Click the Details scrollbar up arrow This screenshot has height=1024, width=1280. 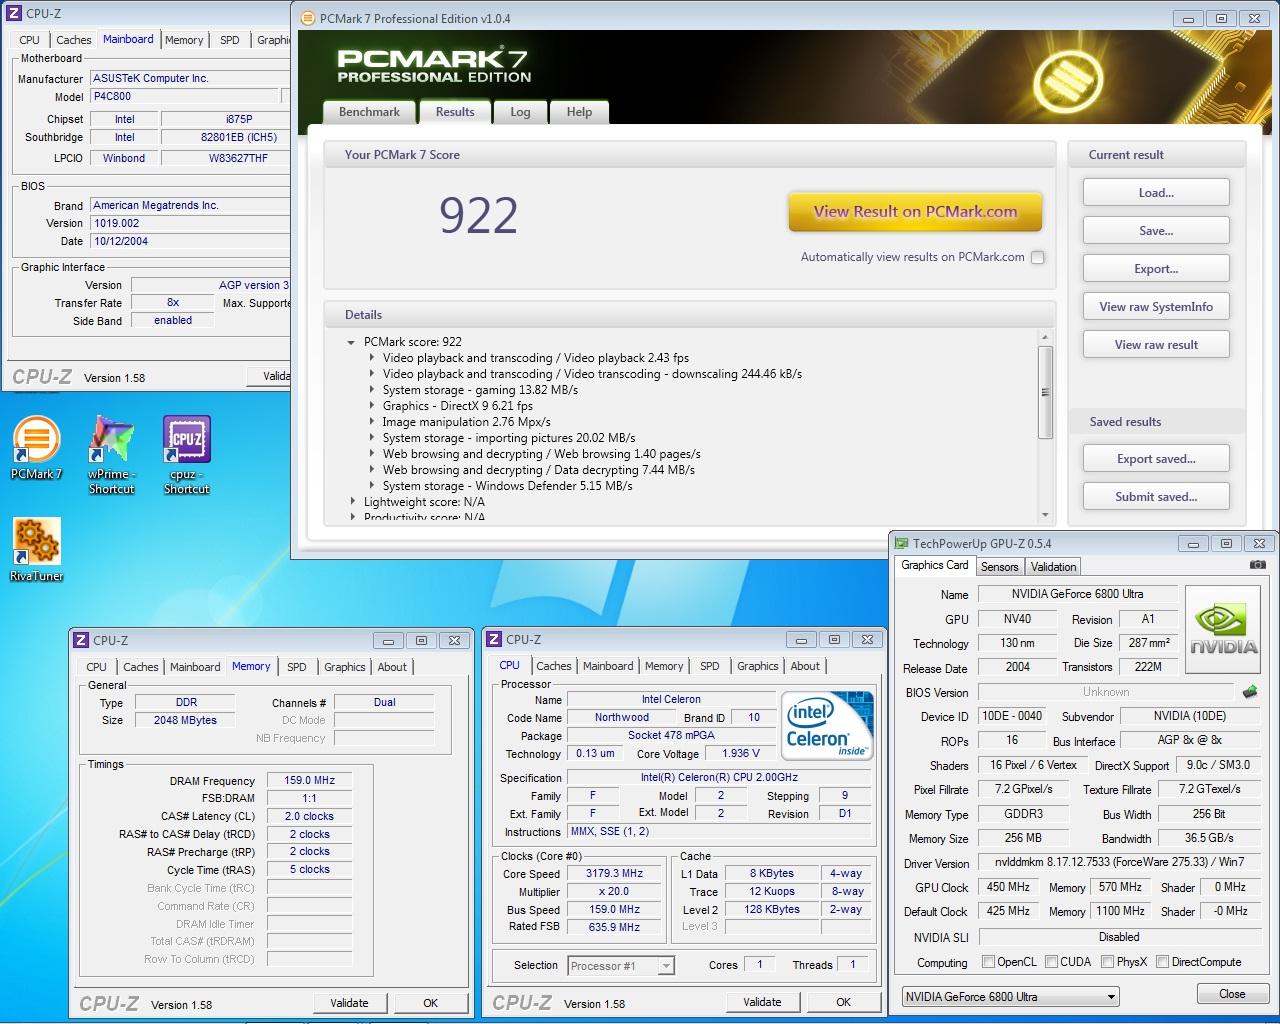(1045, 338)
